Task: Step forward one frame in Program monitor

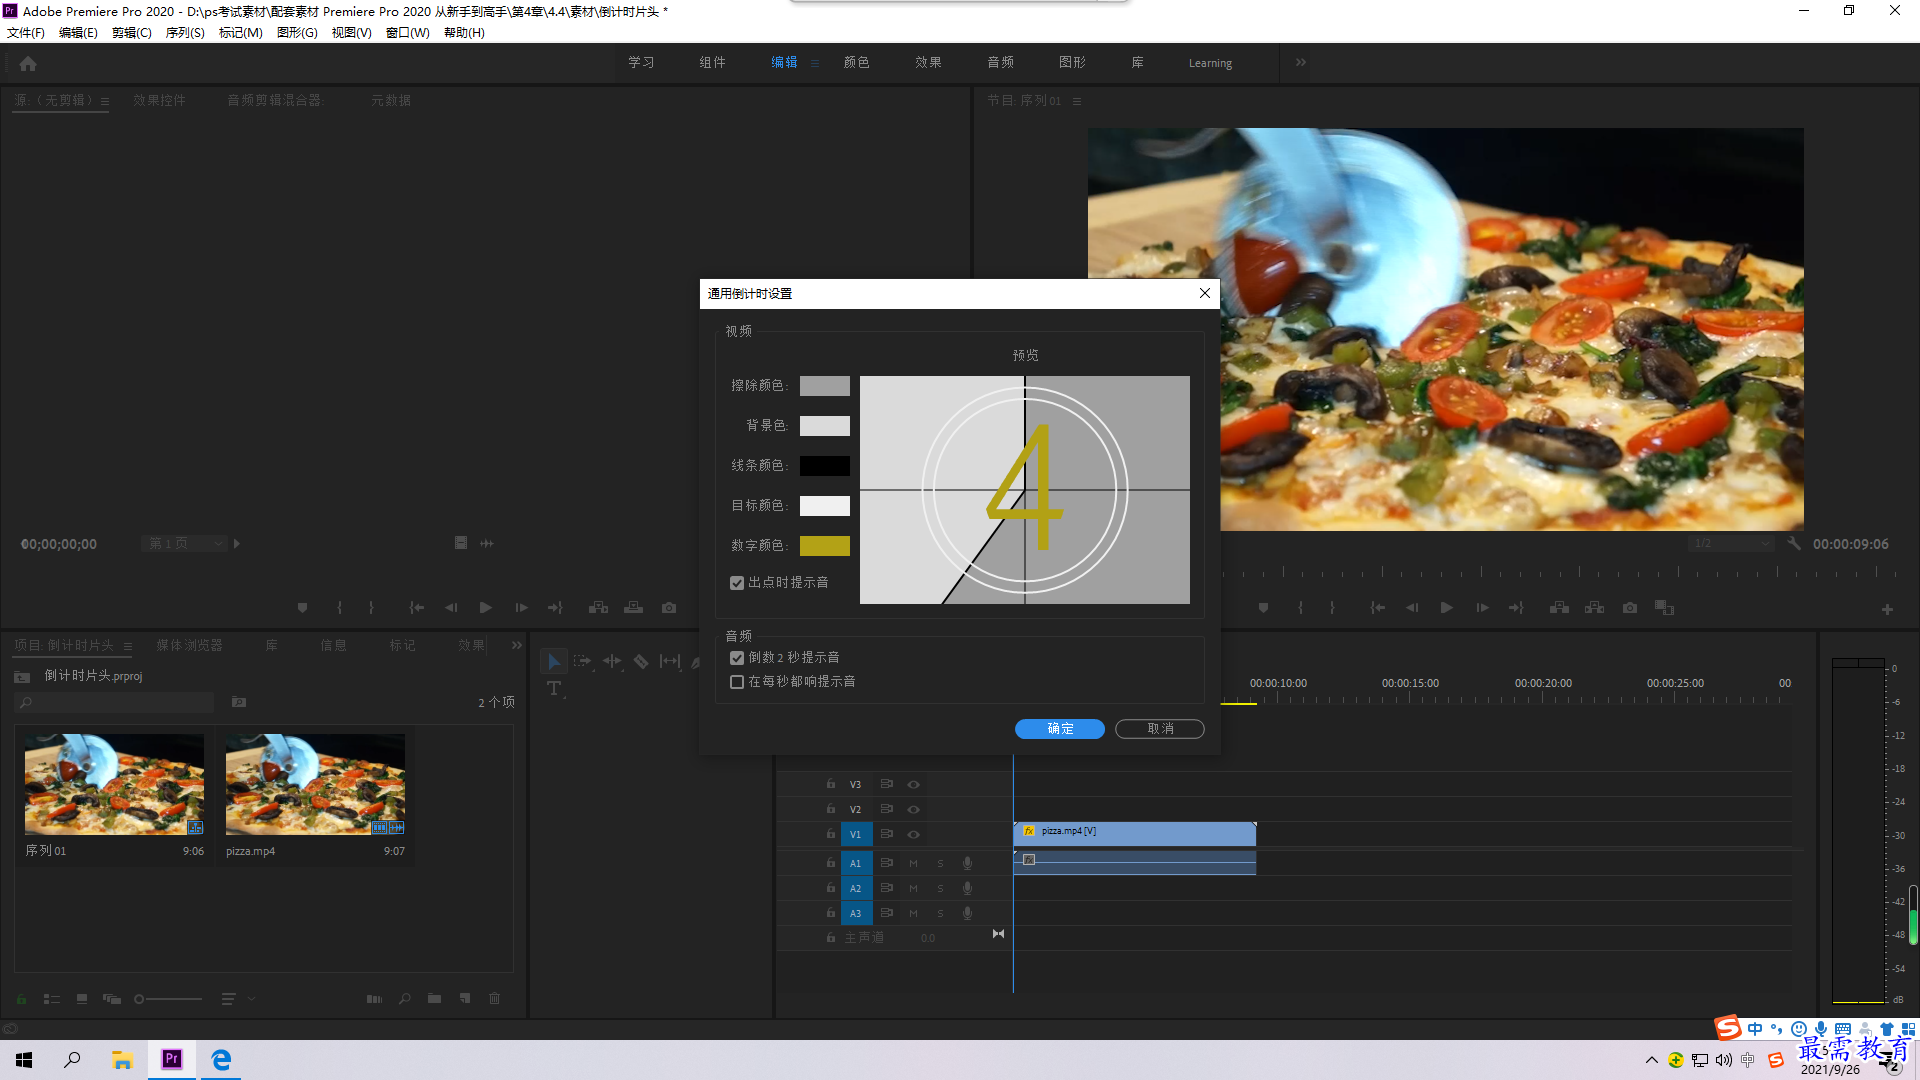Action: coord(1482,608)
